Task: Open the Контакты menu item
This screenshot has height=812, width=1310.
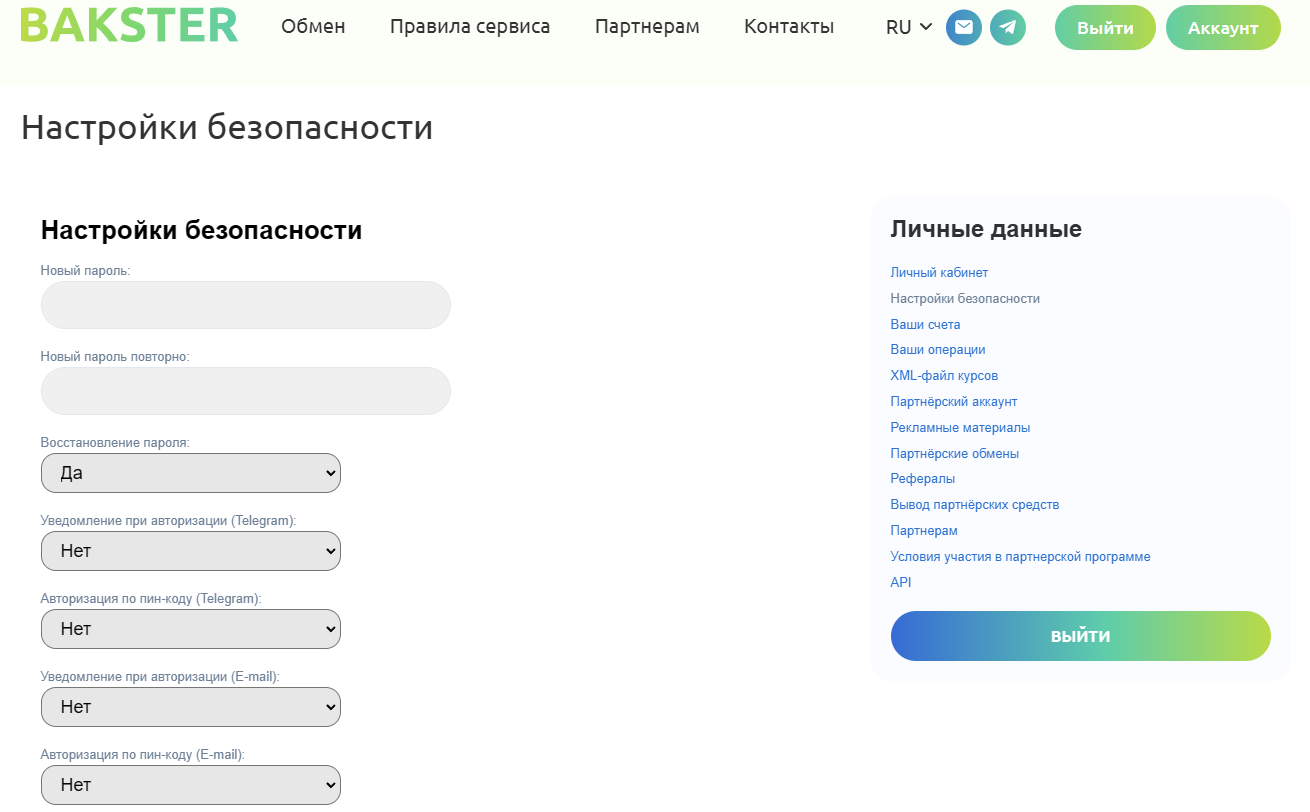Action: click(x=789, y=27)
